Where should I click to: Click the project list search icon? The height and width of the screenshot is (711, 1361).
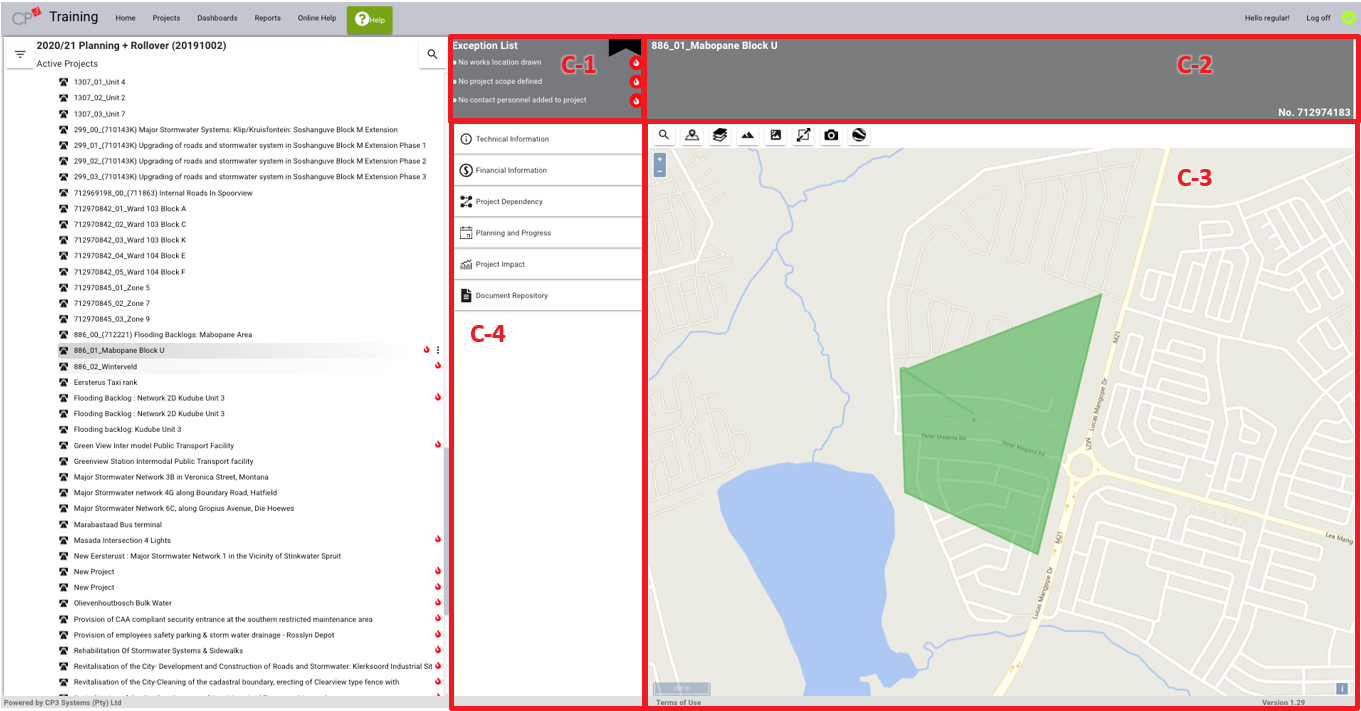click(x=432, y=54)
